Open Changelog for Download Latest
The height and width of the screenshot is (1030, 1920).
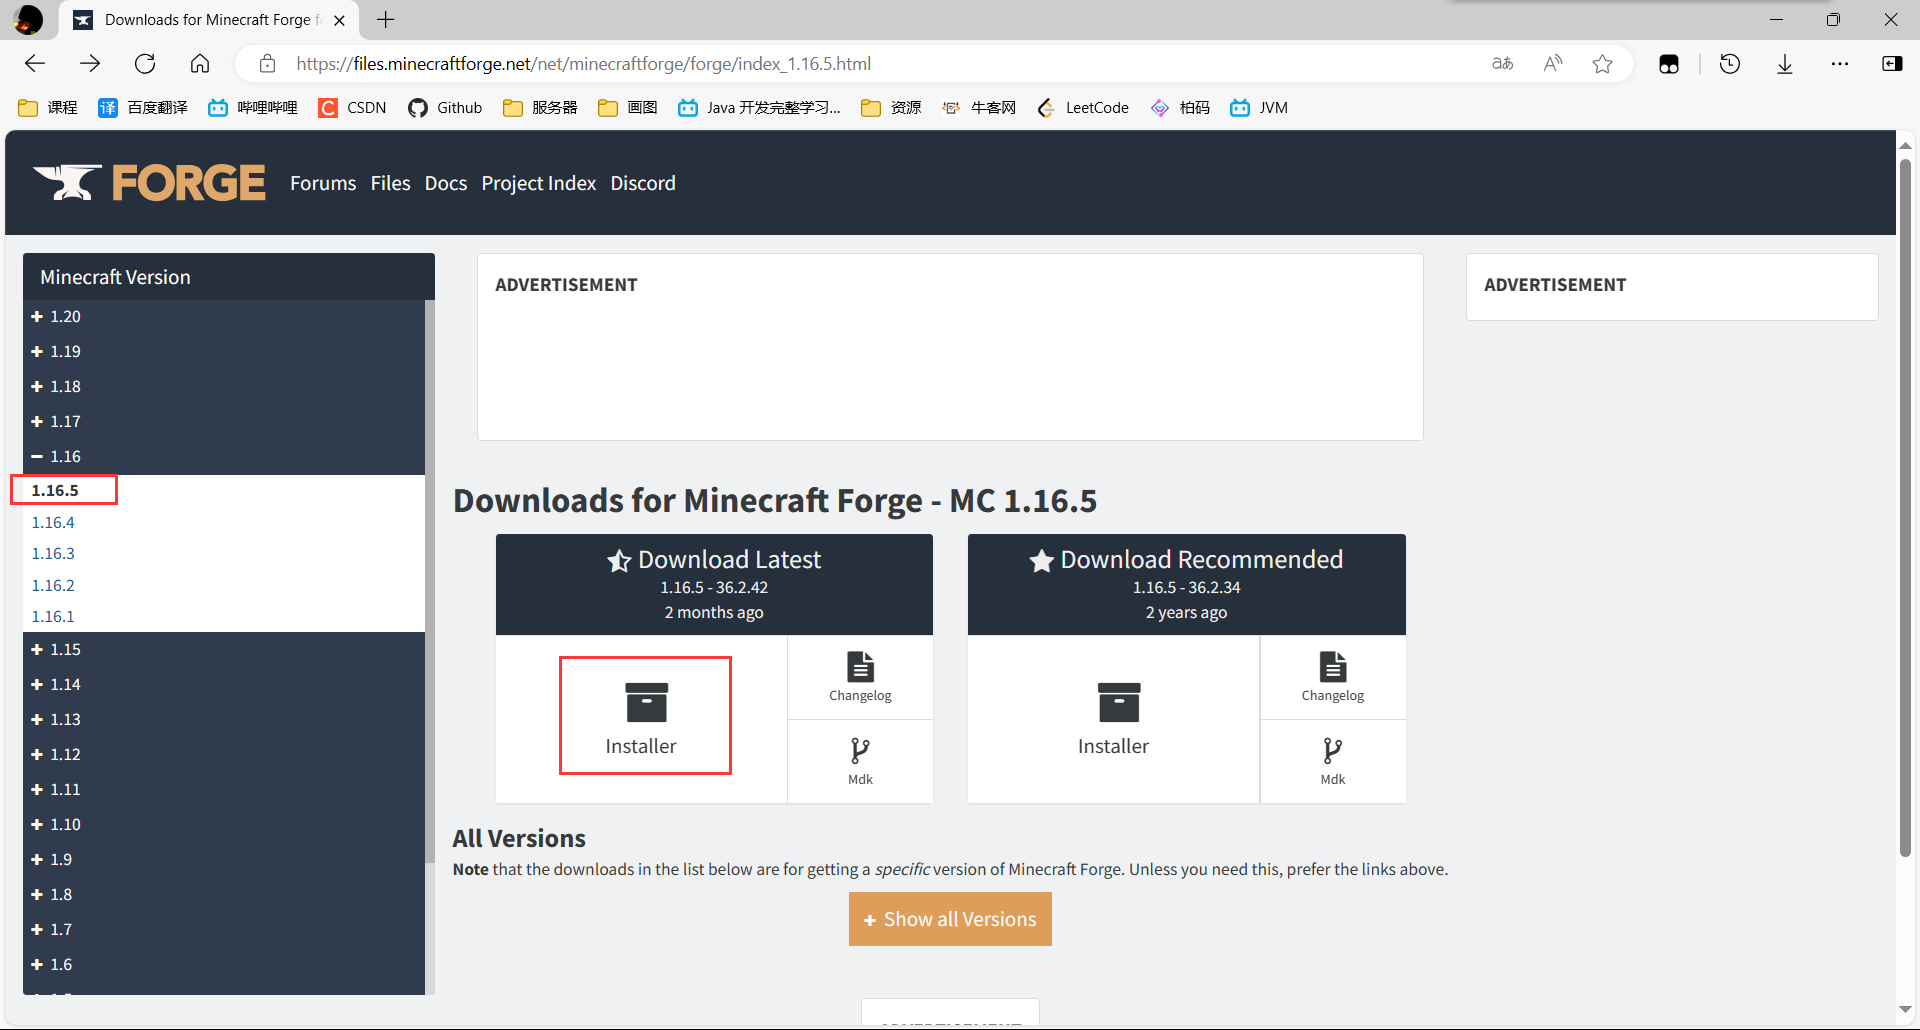860,677
